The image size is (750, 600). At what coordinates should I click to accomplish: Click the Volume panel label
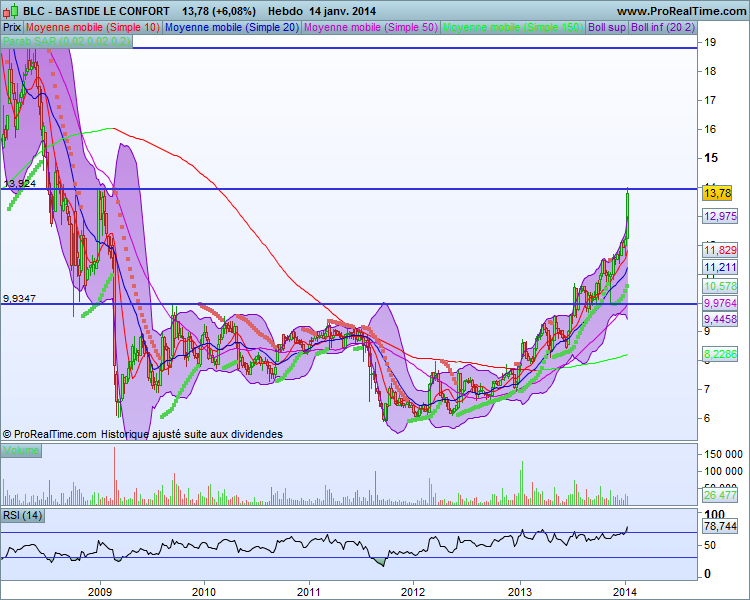click(21, 450)
